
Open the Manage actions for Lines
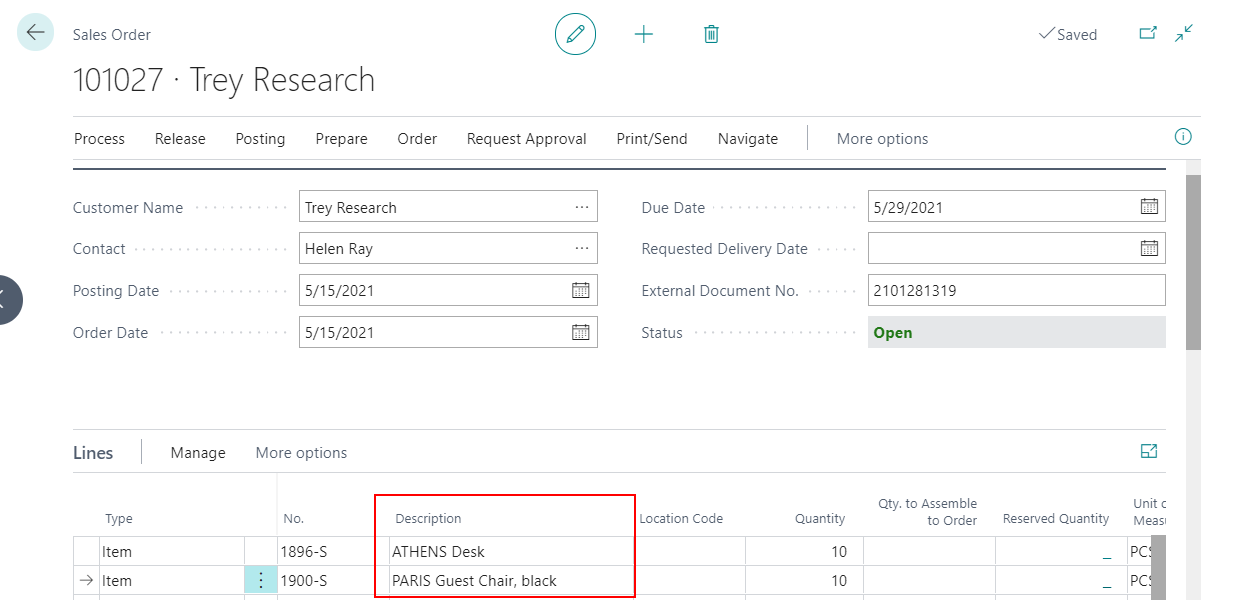[x=197, y=452]
